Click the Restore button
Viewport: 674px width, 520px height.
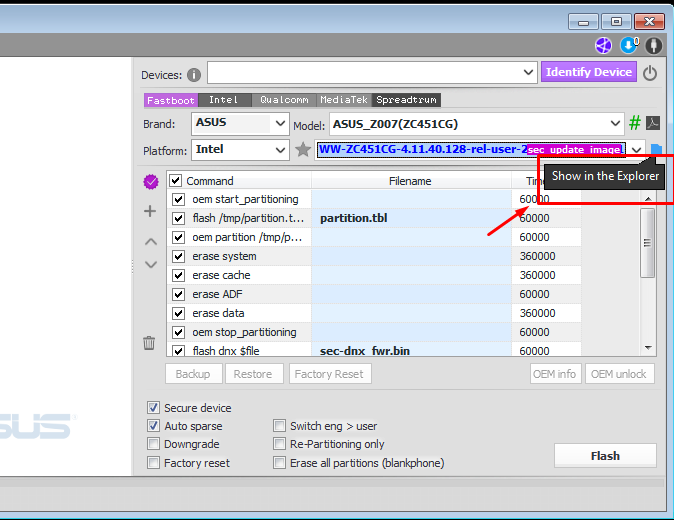[x=253, y=374]
